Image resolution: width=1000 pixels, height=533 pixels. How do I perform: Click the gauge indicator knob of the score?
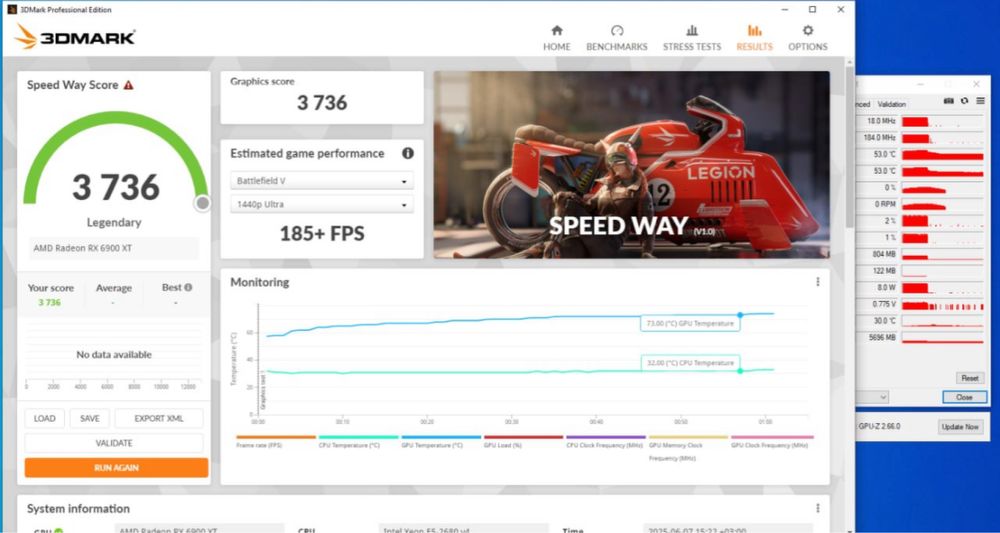pos(203,203)
